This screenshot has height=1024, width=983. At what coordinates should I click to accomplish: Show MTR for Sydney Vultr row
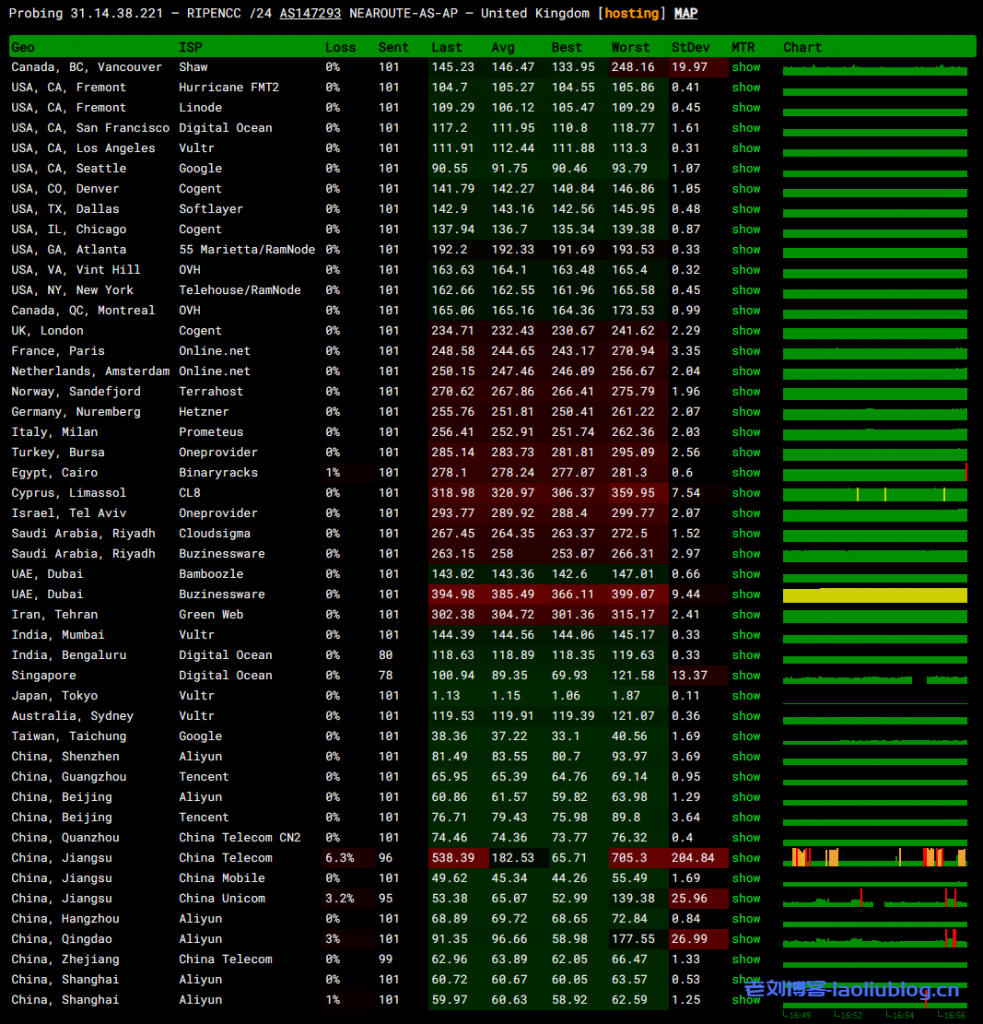(745, 716)
